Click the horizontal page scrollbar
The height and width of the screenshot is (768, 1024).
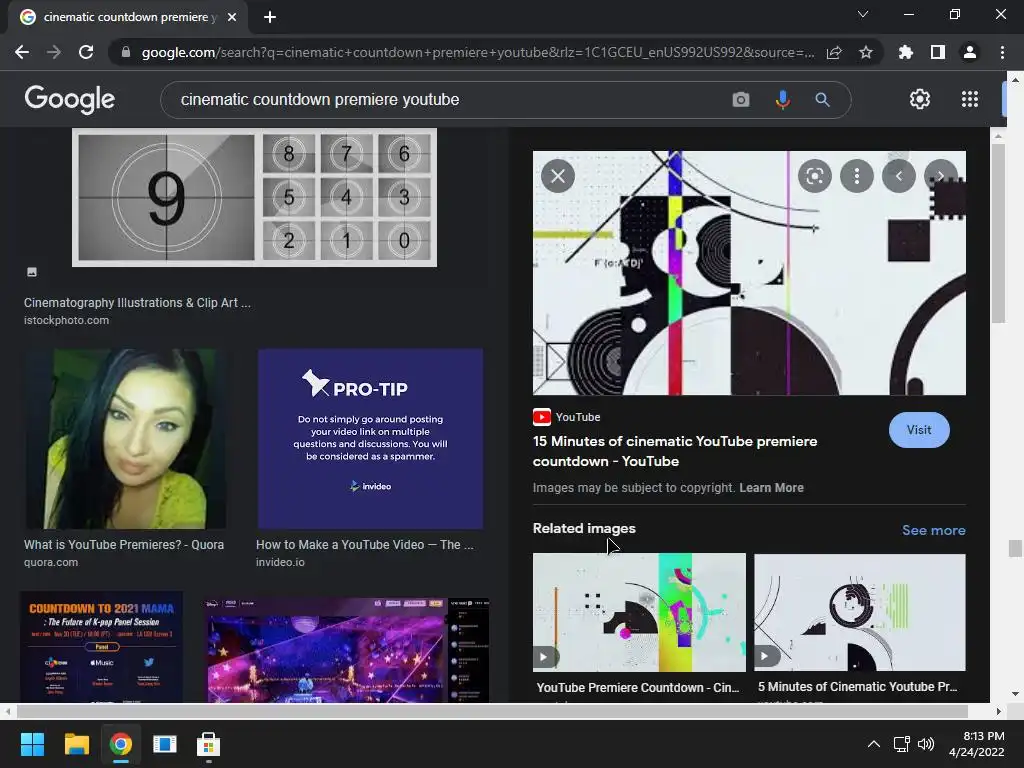[x=492, y=711]
